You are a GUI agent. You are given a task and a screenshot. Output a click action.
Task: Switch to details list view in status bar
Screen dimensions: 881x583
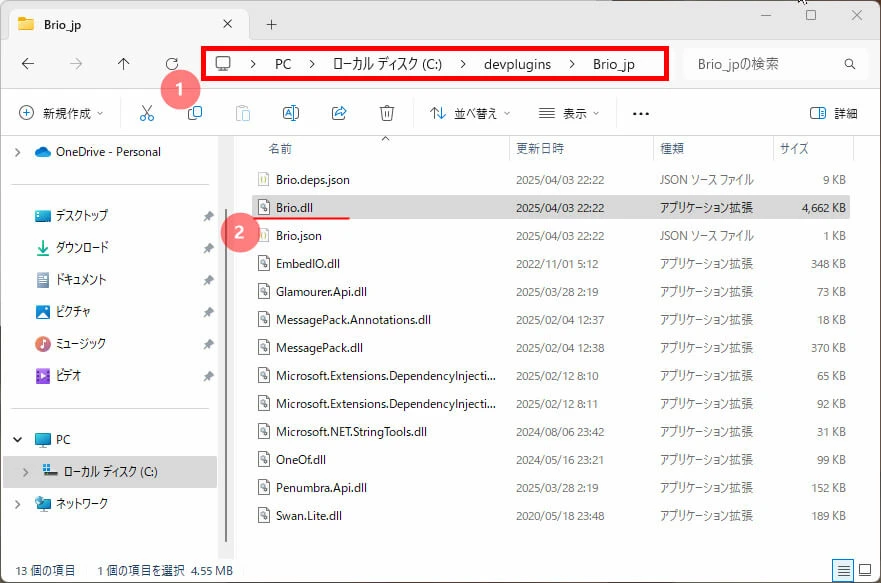[x=843, y=571]
